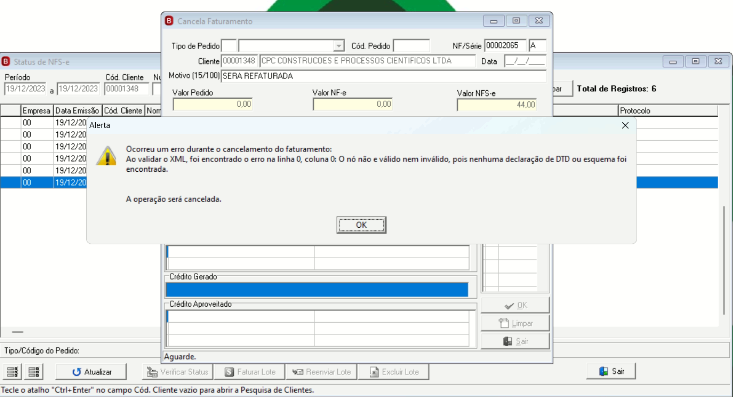
Task: Click the Data field in Cancela Faturamento
Action: (x=525, y=61)
